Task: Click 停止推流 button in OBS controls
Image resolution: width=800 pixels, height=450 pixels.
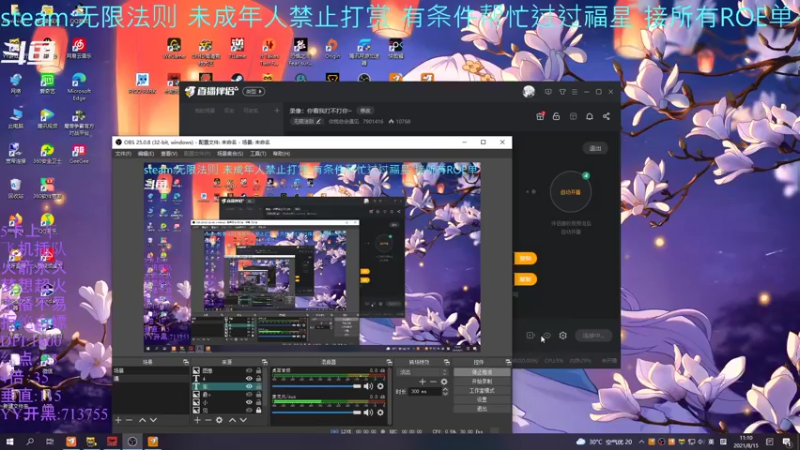Action: point(482,372)
